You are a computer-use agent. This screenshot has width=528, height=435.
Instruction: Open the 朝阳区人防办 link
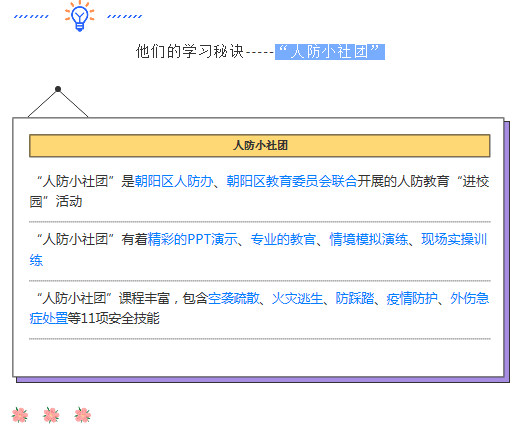173,181
